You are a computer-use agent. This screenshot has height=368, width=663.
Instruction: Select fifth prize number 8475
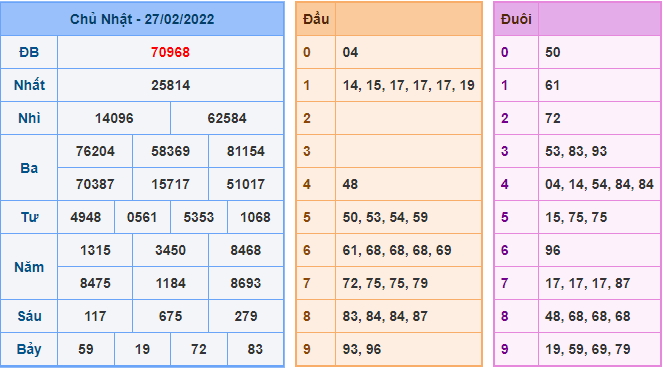point(95,283)
